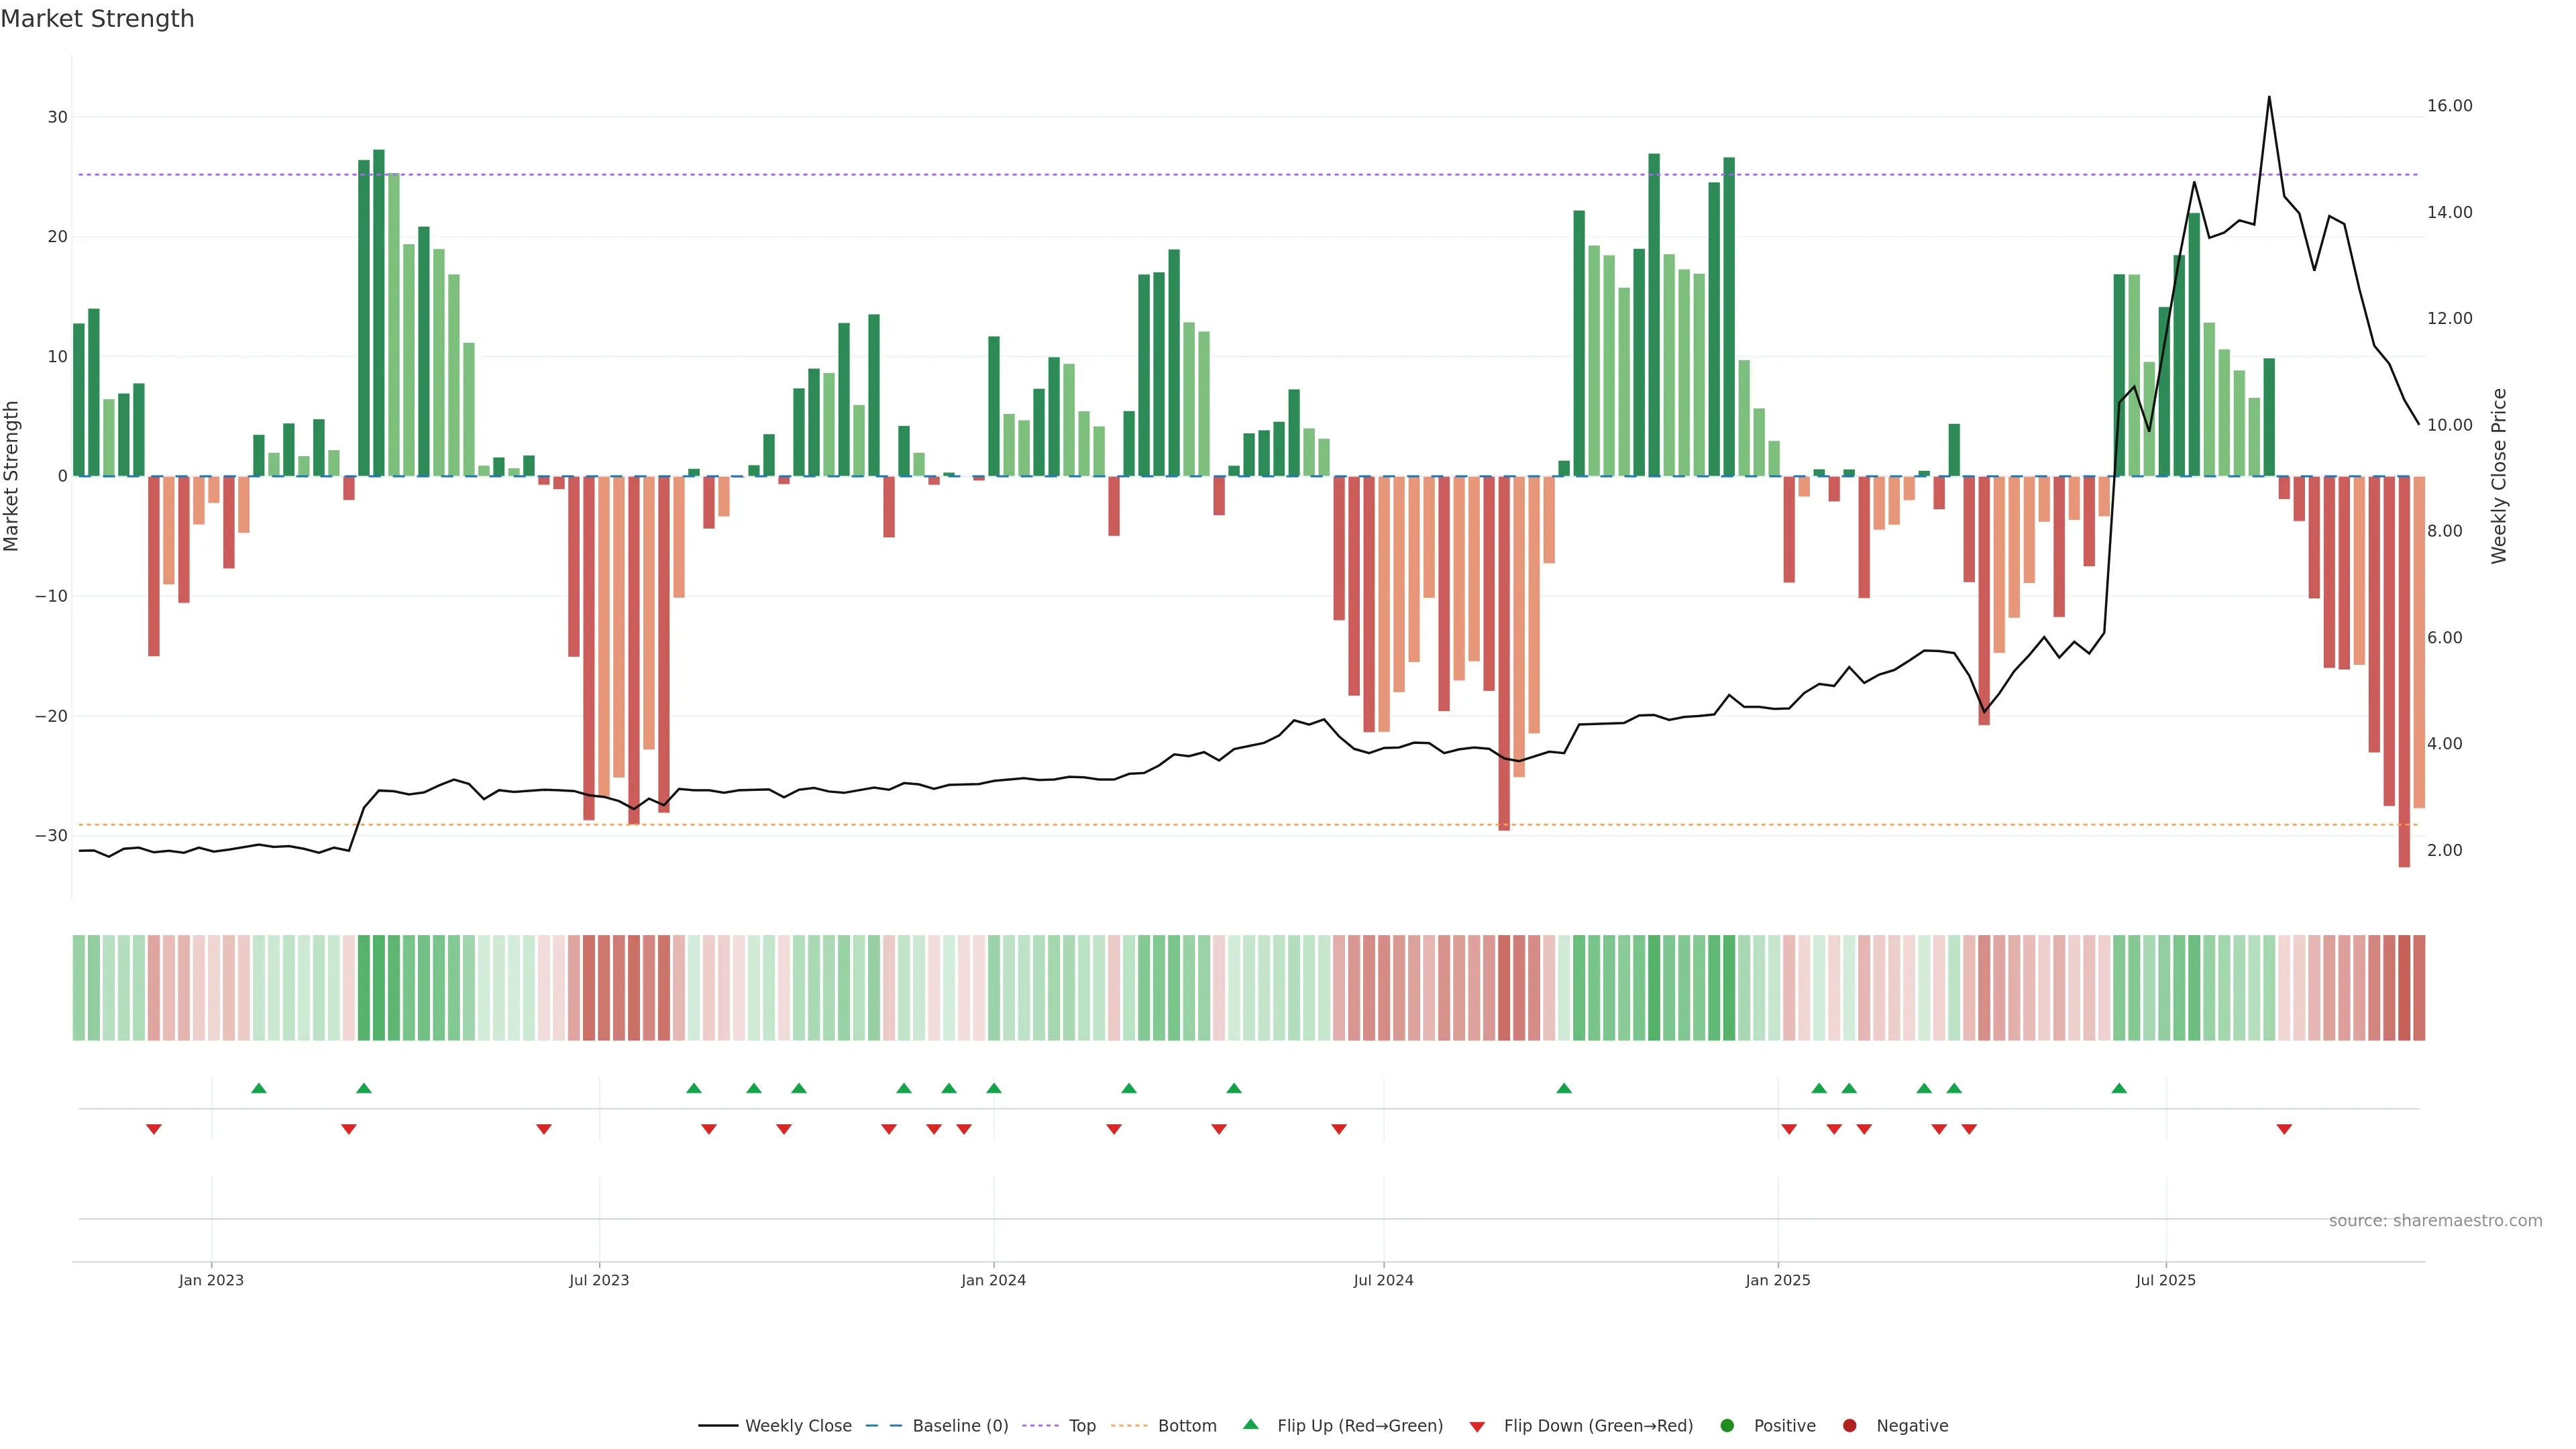Click the source: sharemaestro.com text

tap(2435, 1221)
